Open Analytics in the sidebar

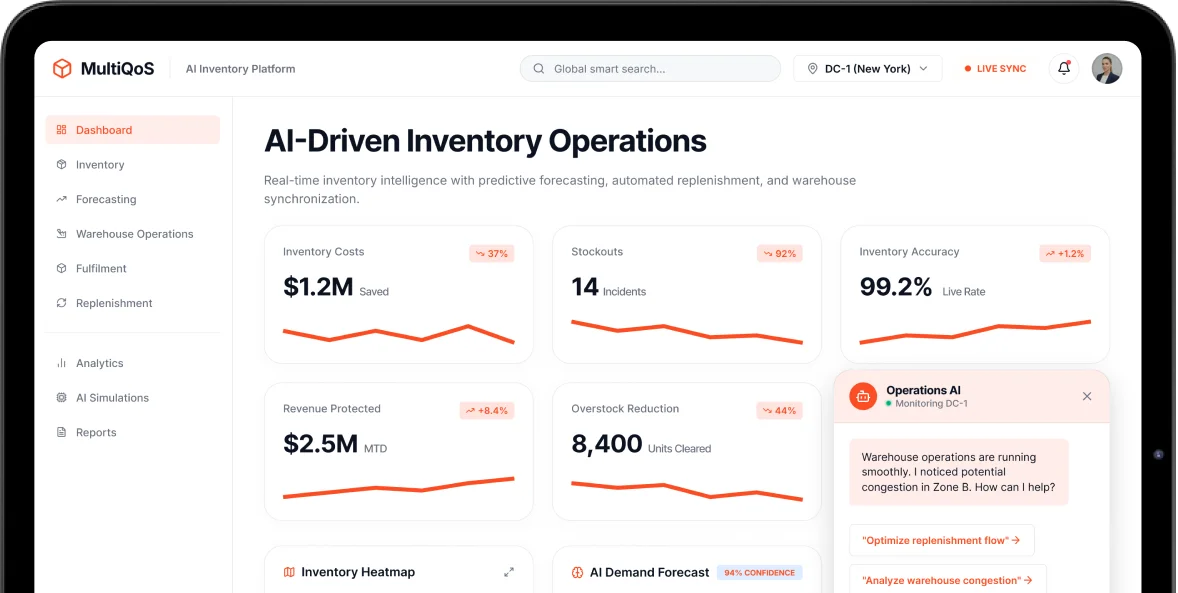tap(133, 363)
